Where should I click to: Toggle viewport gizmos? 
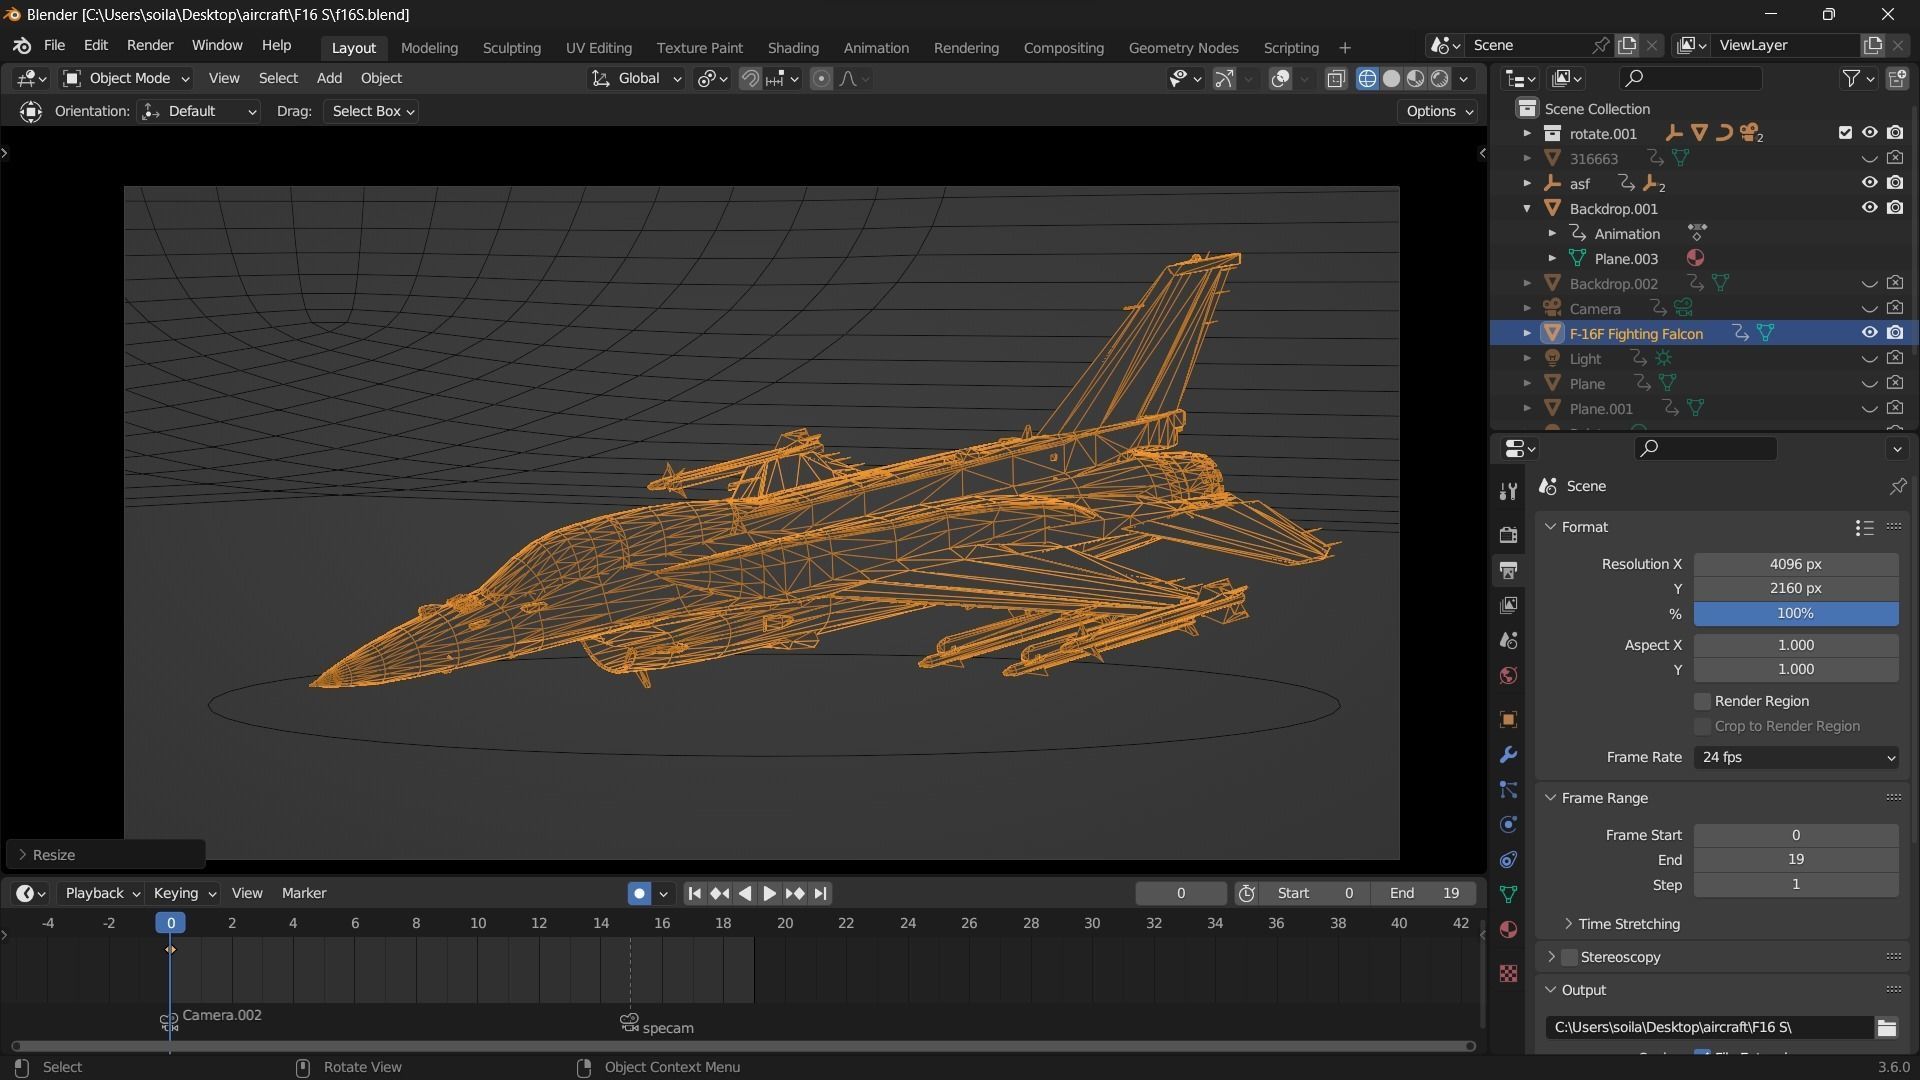[1224, 78]
